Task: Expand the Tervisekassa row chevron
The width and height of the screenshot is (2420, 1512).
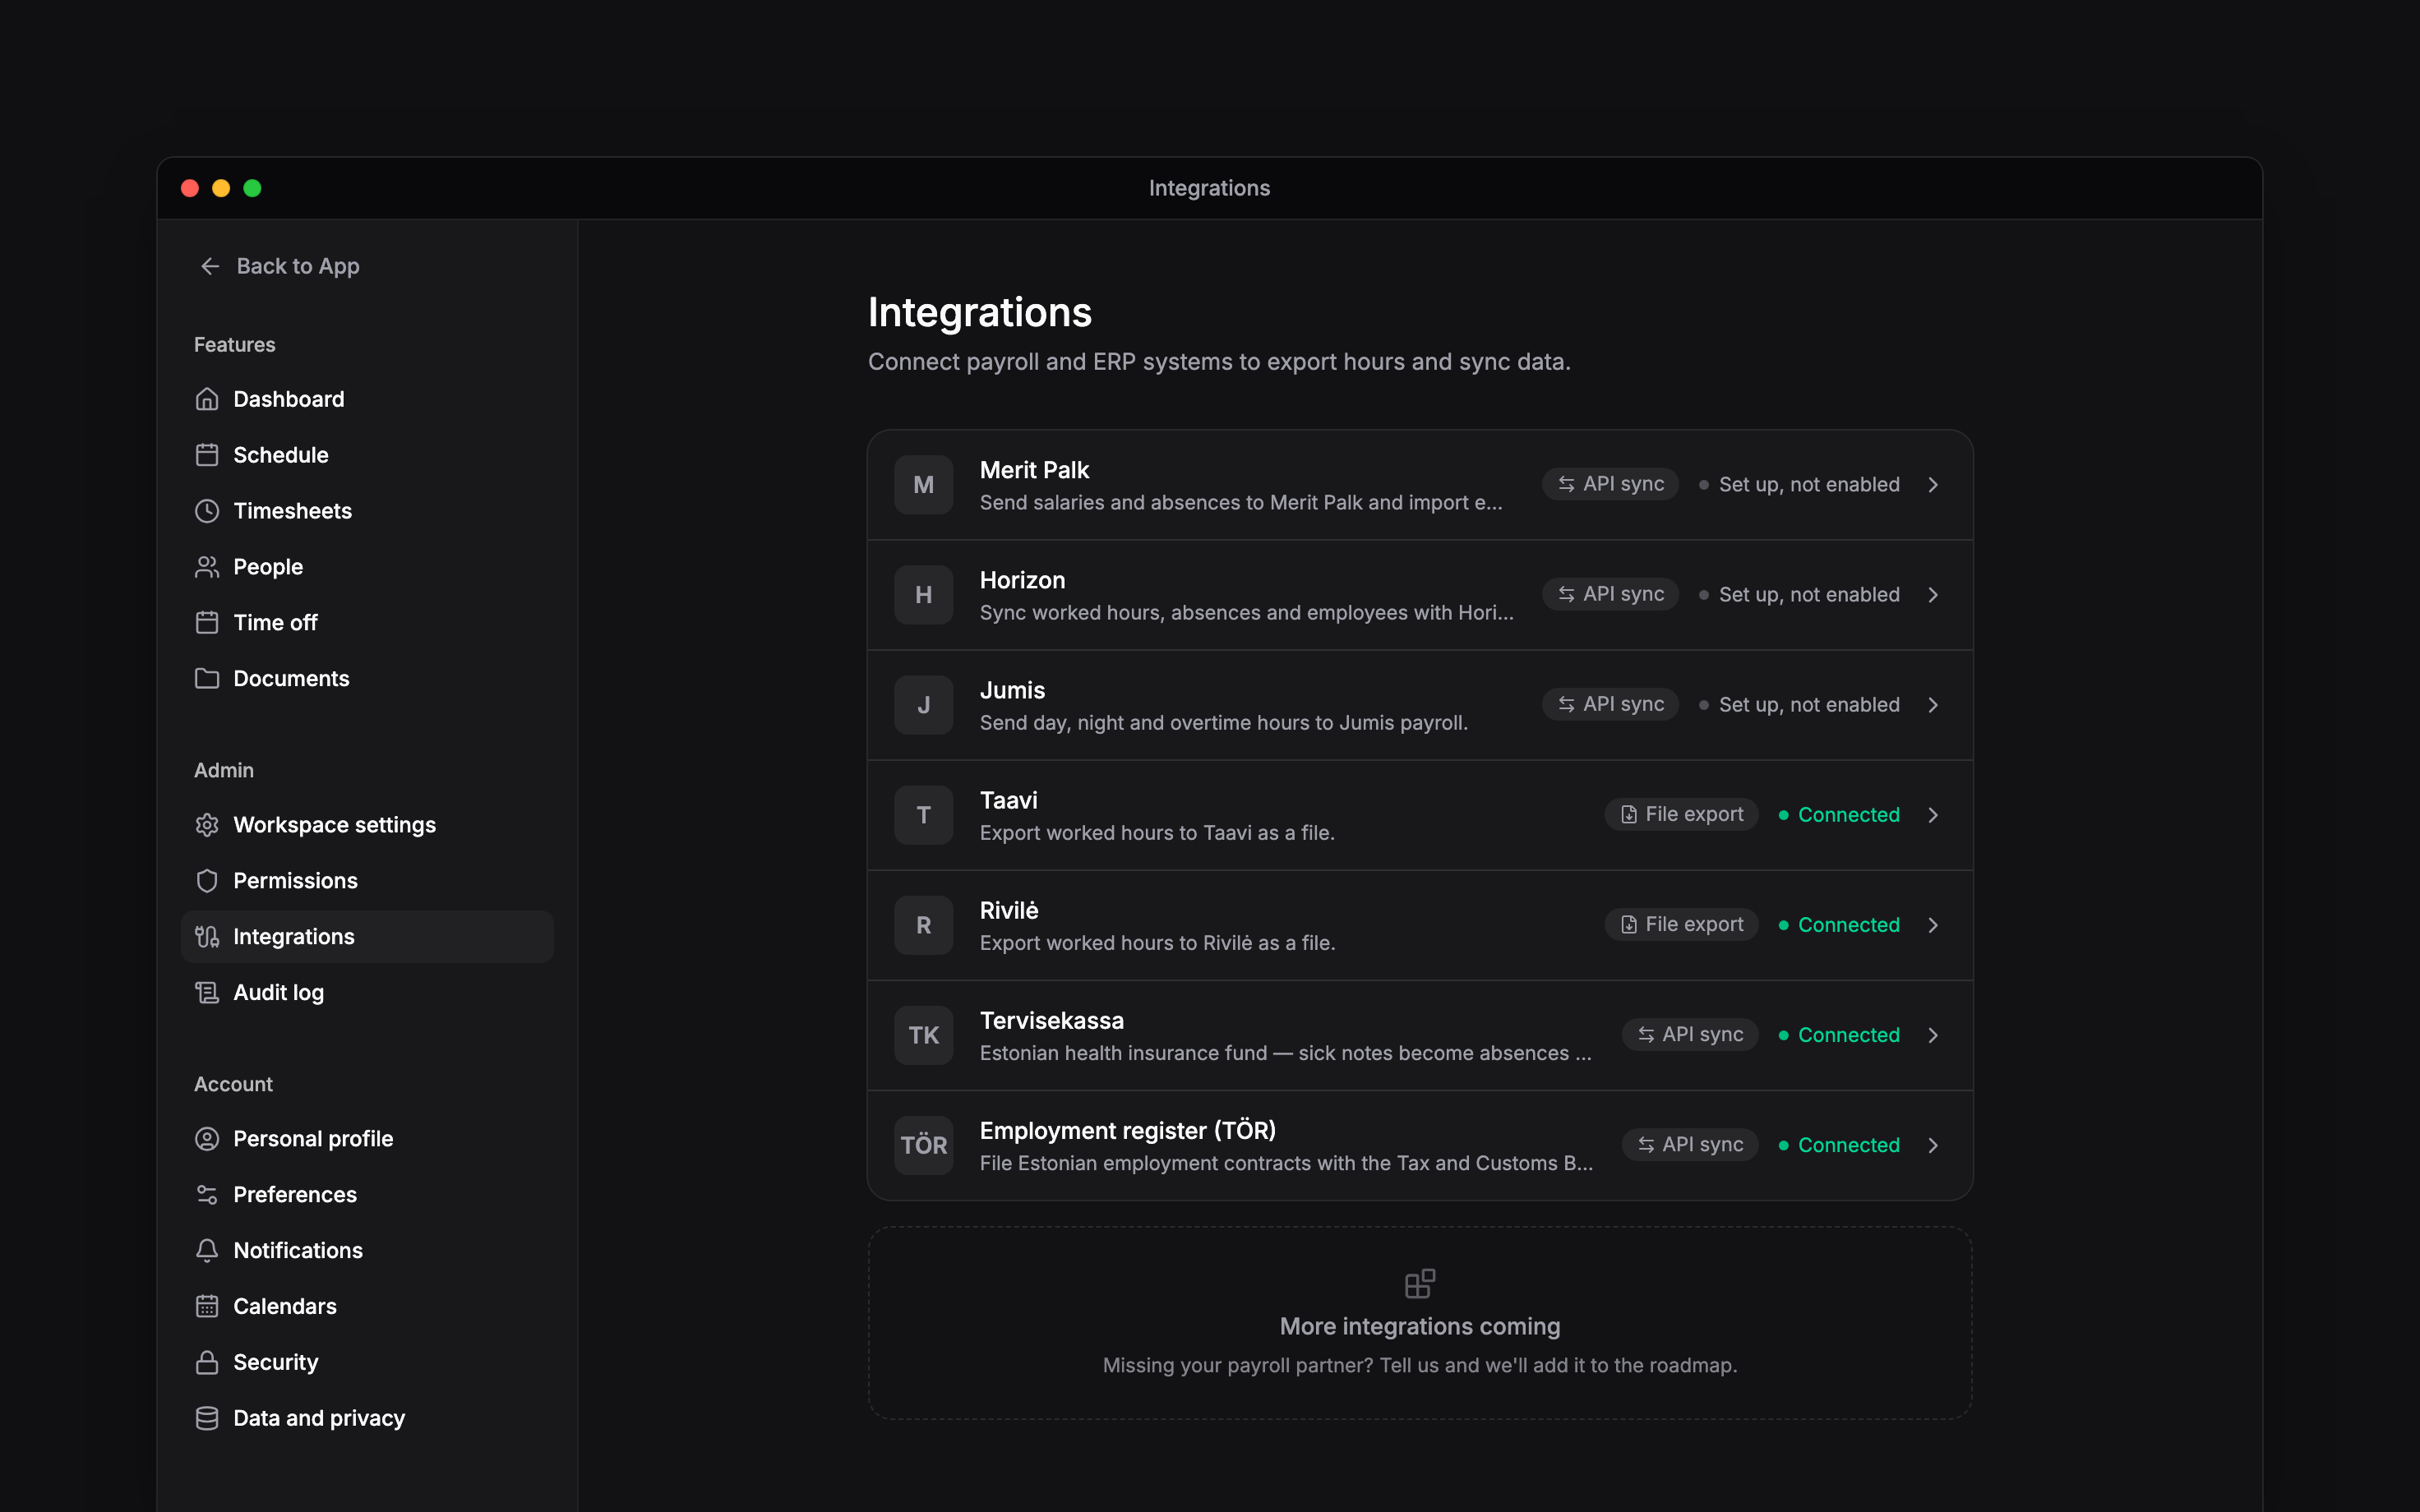Action: pos(1933,1035)
